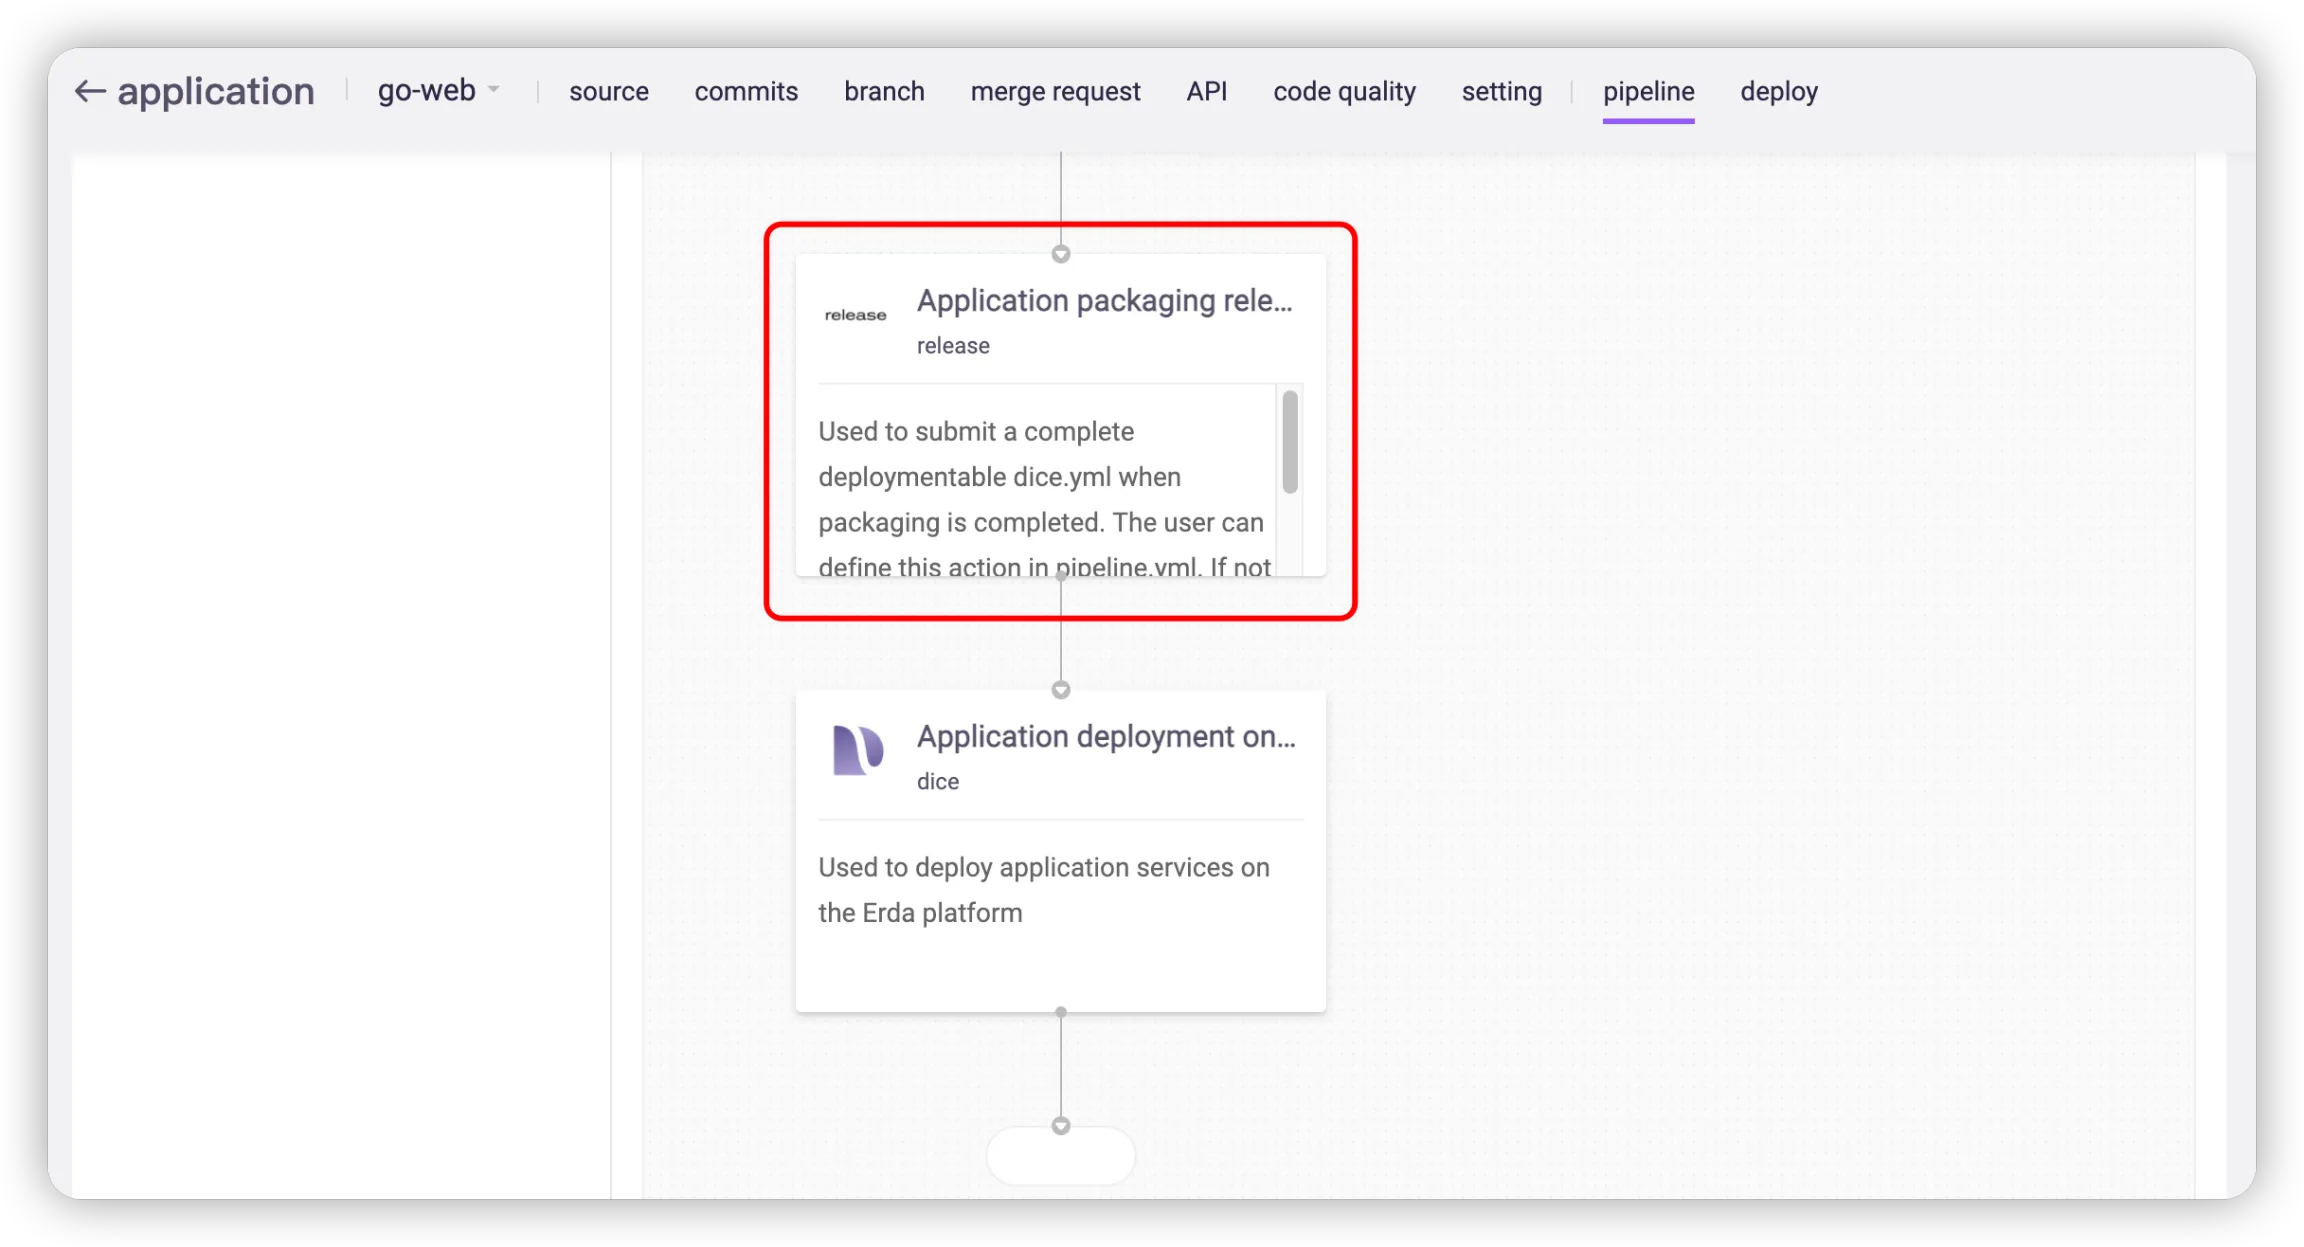Switch to the commits tab

(746, 92)
